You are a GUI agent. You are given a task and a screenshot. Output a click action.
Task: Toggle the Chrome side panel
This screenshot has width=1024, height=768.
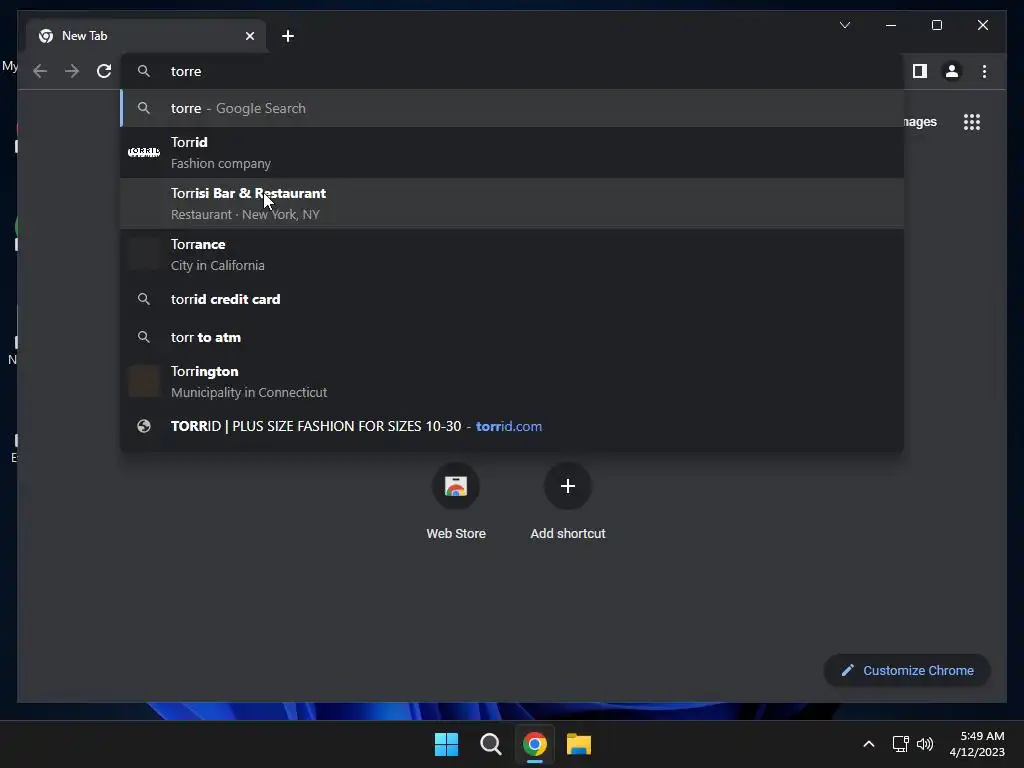pyautogui.click(x=920, y=71)
